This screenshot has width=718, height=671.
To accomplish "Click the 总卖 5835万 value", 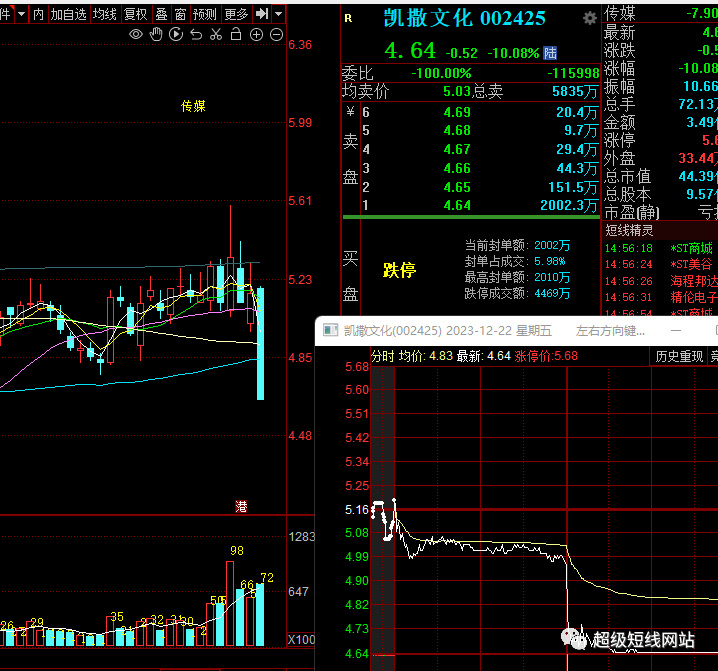I will click(575, 92).
